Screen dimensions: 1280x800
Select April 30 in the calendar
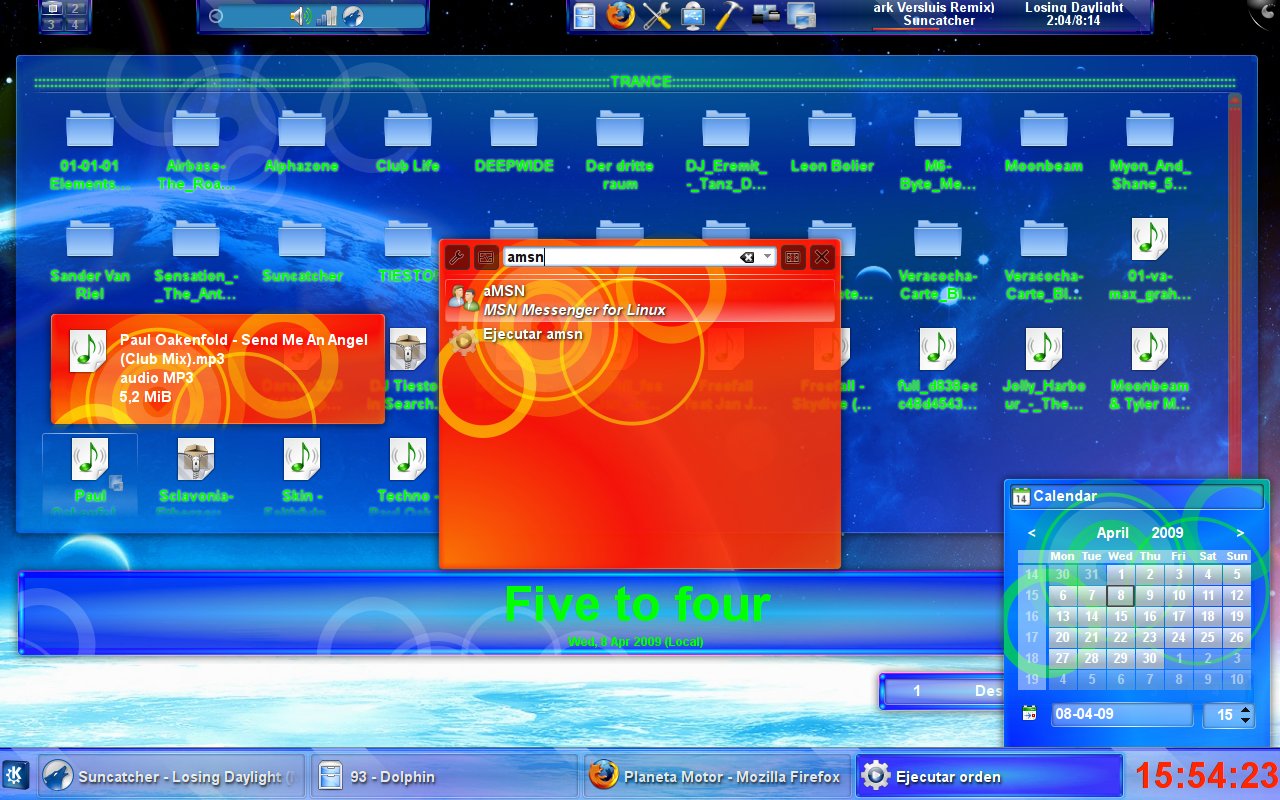1150,658
